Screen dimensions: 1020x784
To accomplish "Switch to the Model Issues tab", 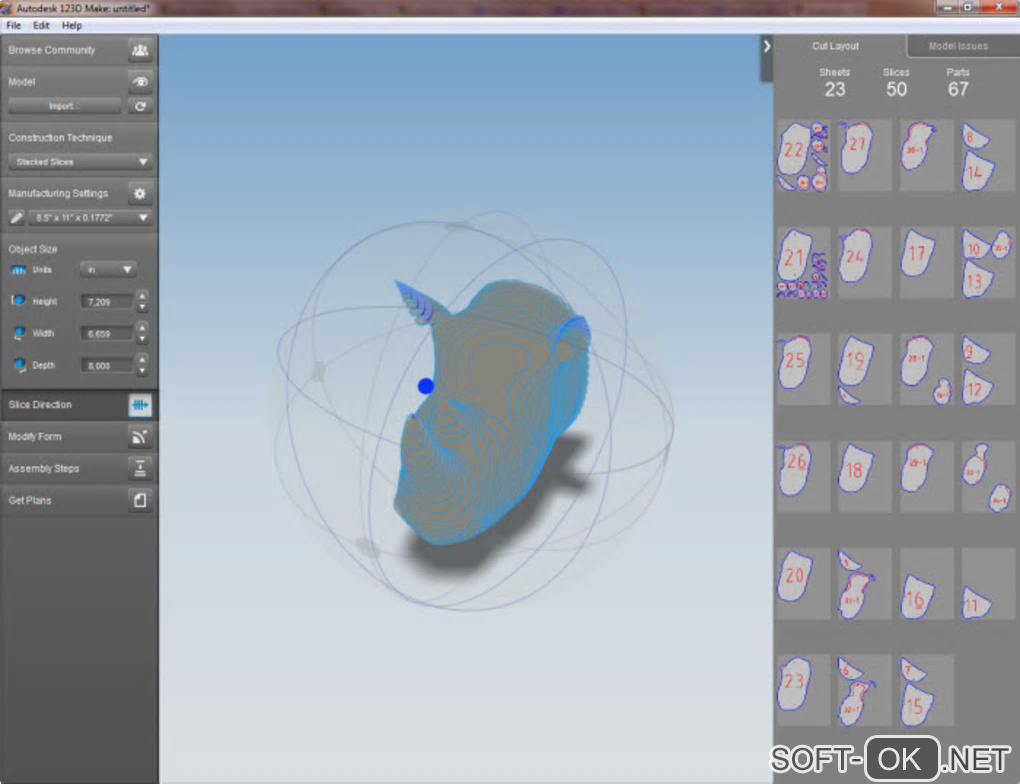I will tap(958, 46).
